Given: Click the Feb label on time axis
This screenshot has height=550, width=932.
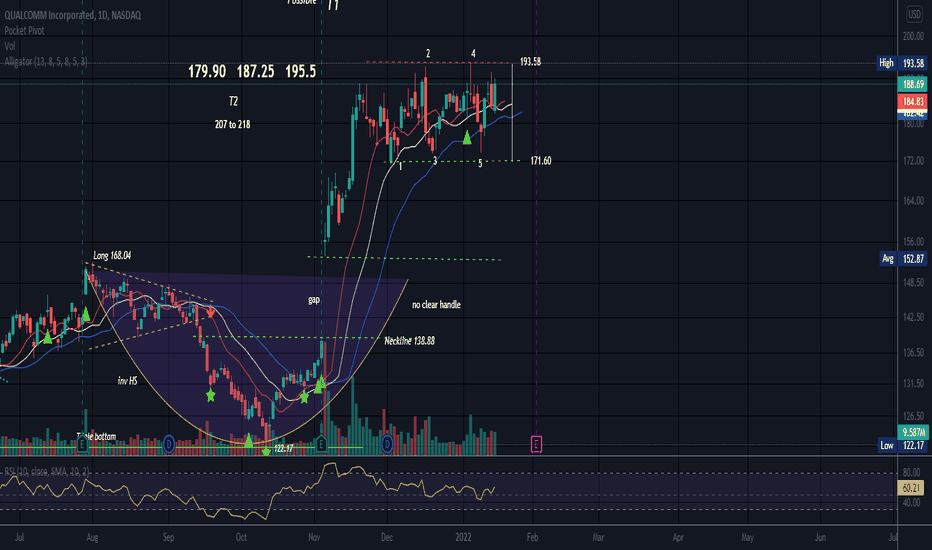Looking at the screenshot, I should point(532,537).
